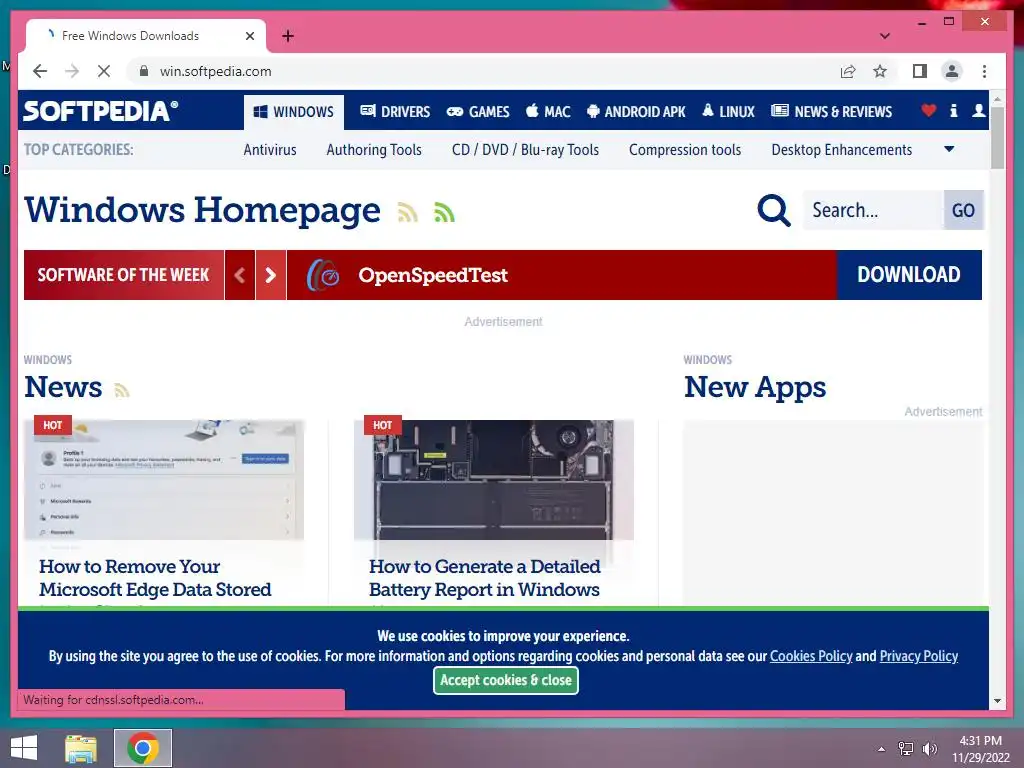Click the RSS icon next to News

point(121,391)
